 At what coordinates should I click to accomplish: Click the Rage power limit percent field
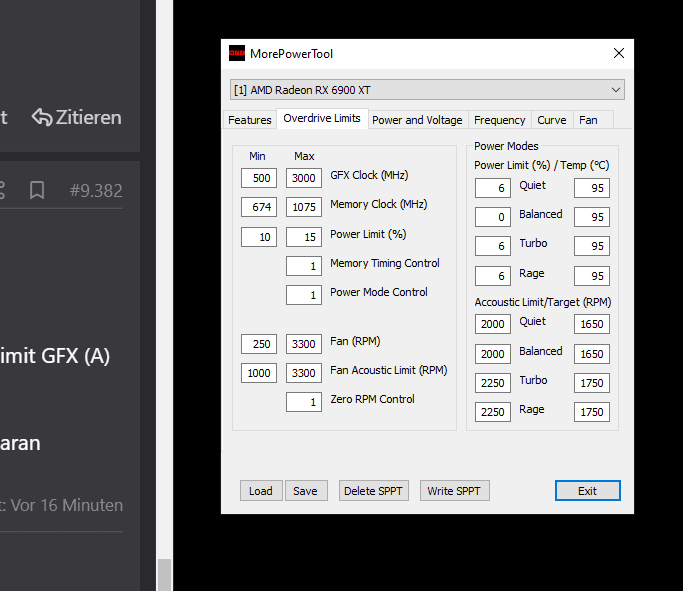click(493, 276)
